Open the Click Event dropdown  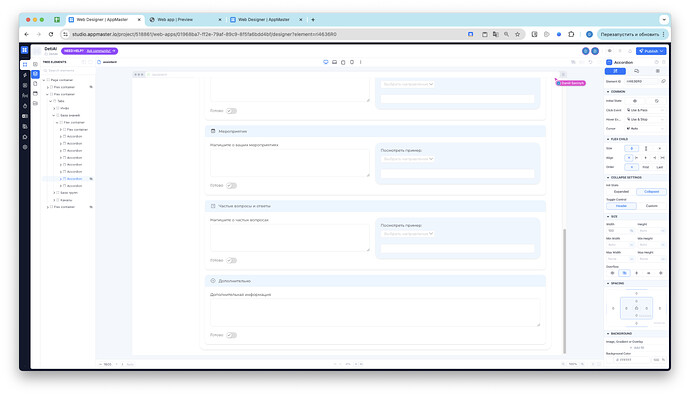(x=646, y=110)
